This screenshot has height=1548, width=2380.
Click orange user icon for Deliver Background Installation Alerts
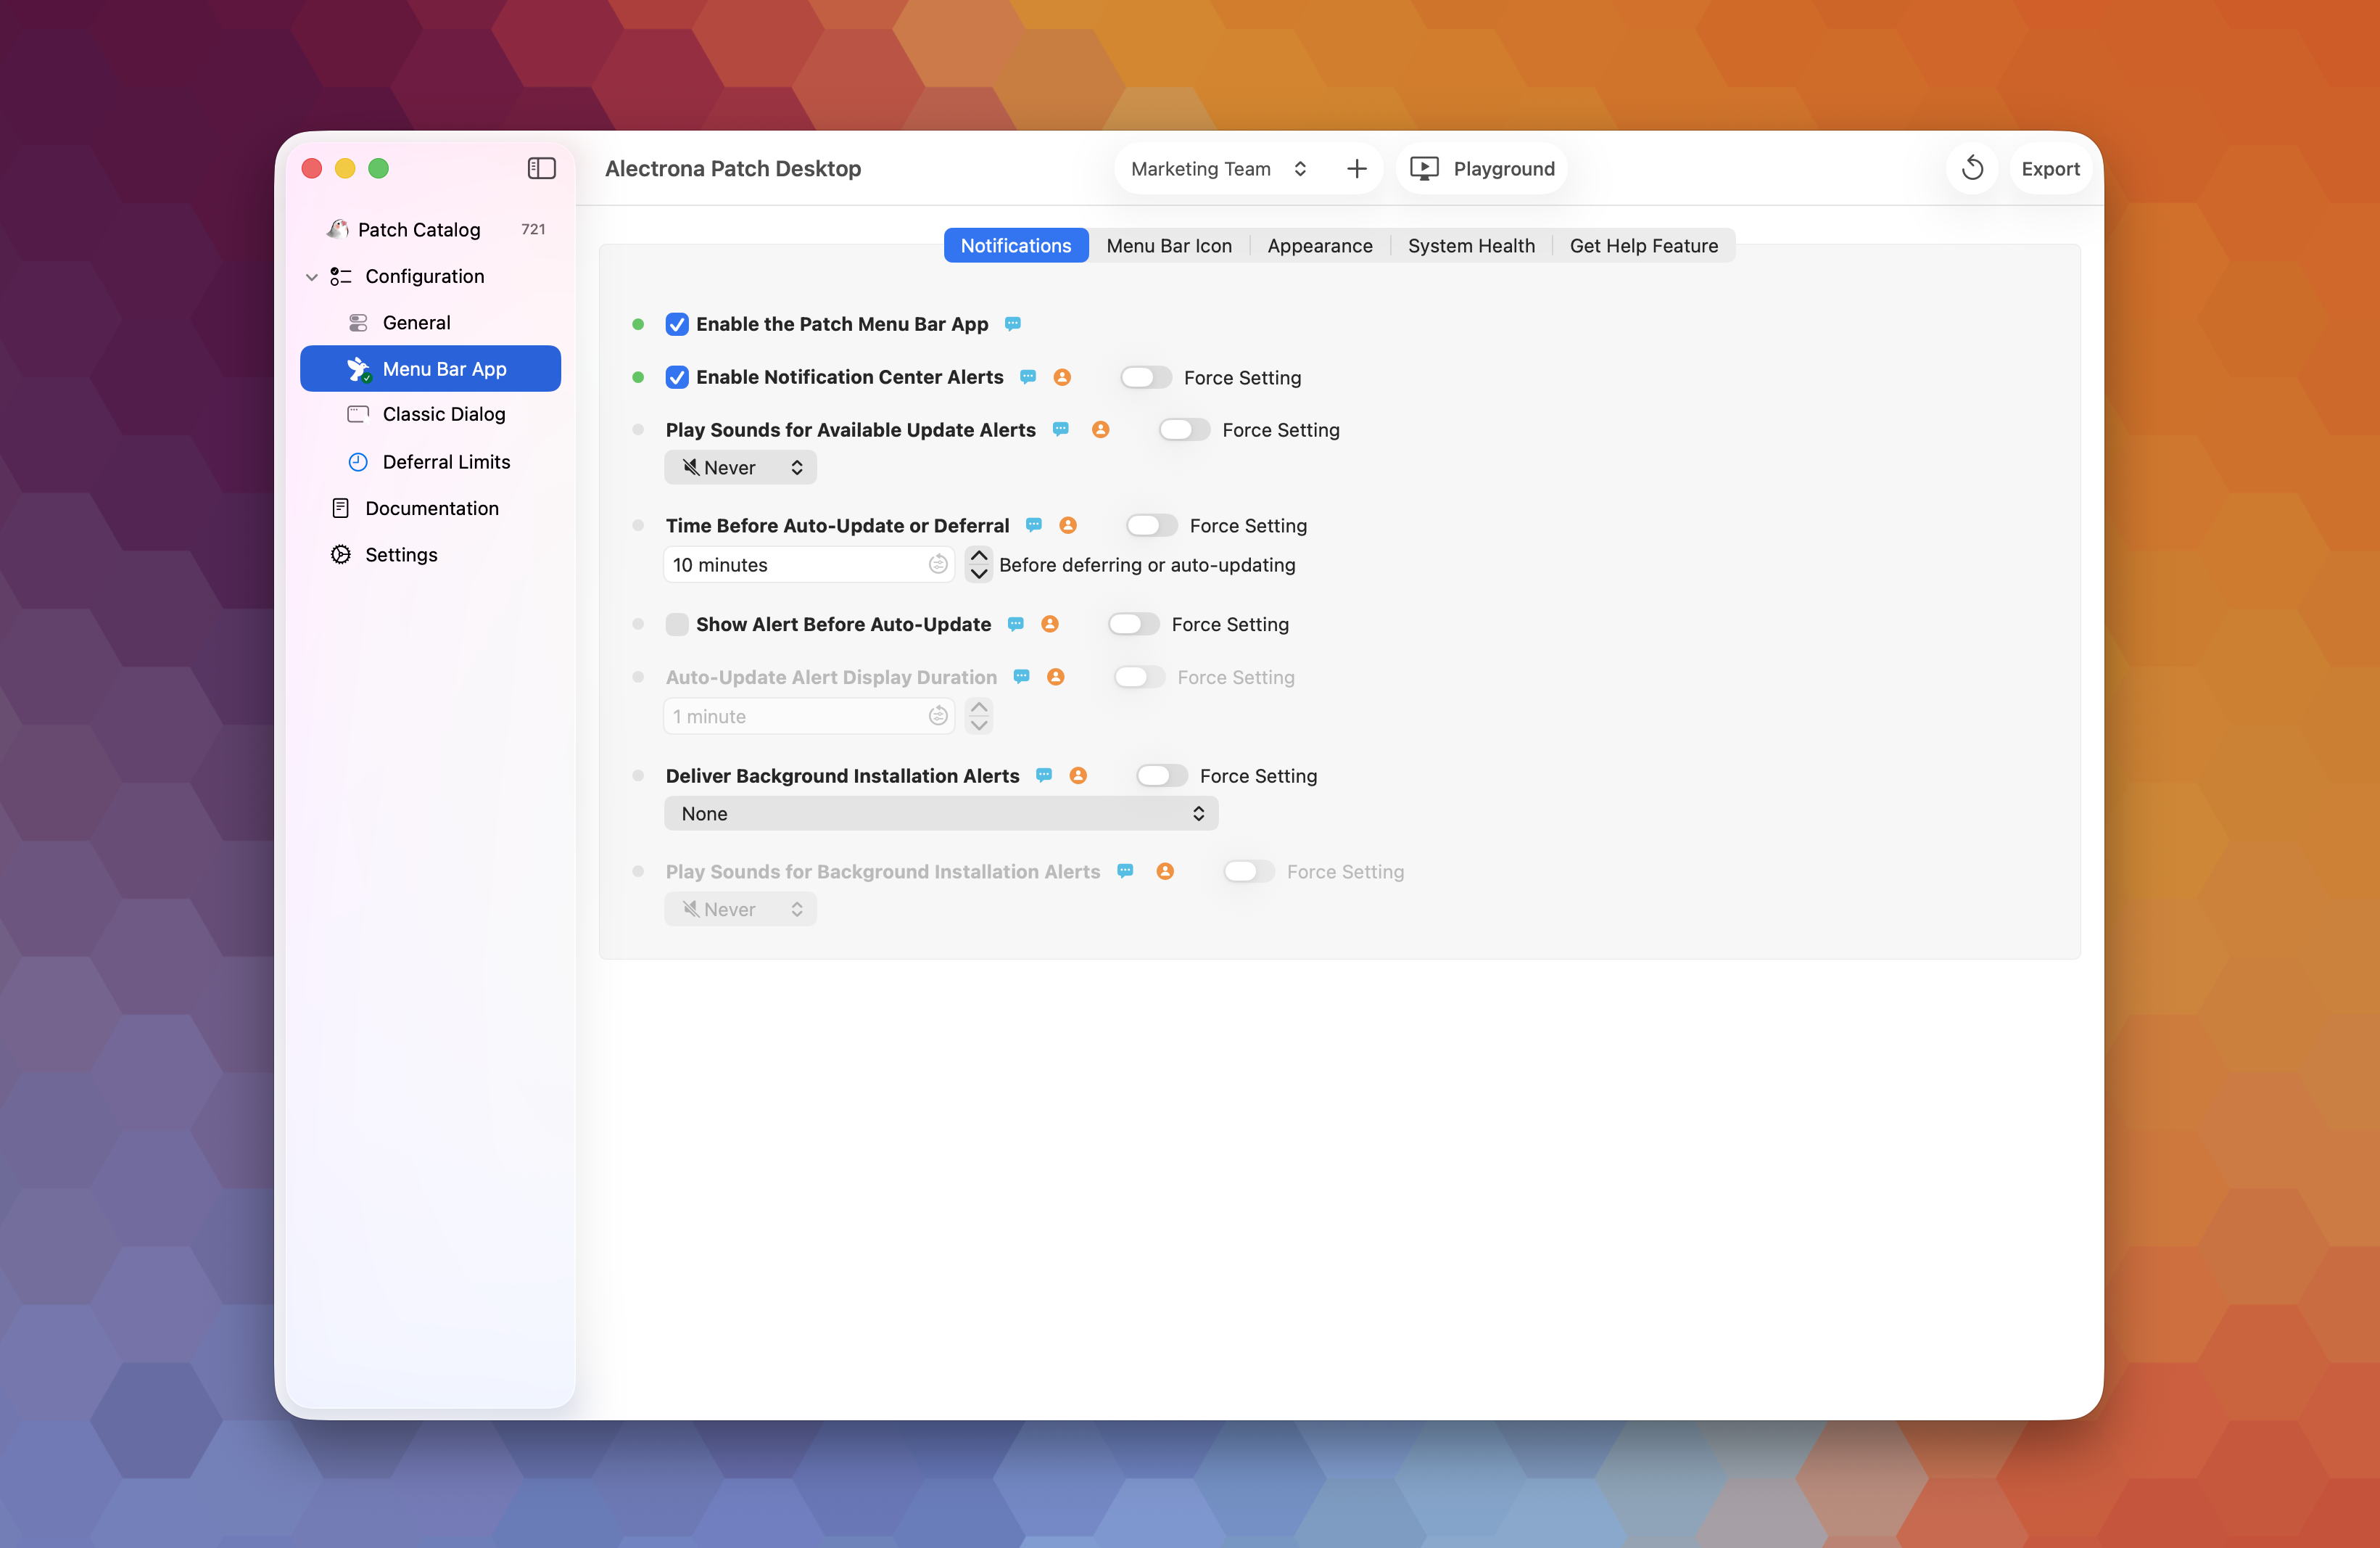[1078, 775]
